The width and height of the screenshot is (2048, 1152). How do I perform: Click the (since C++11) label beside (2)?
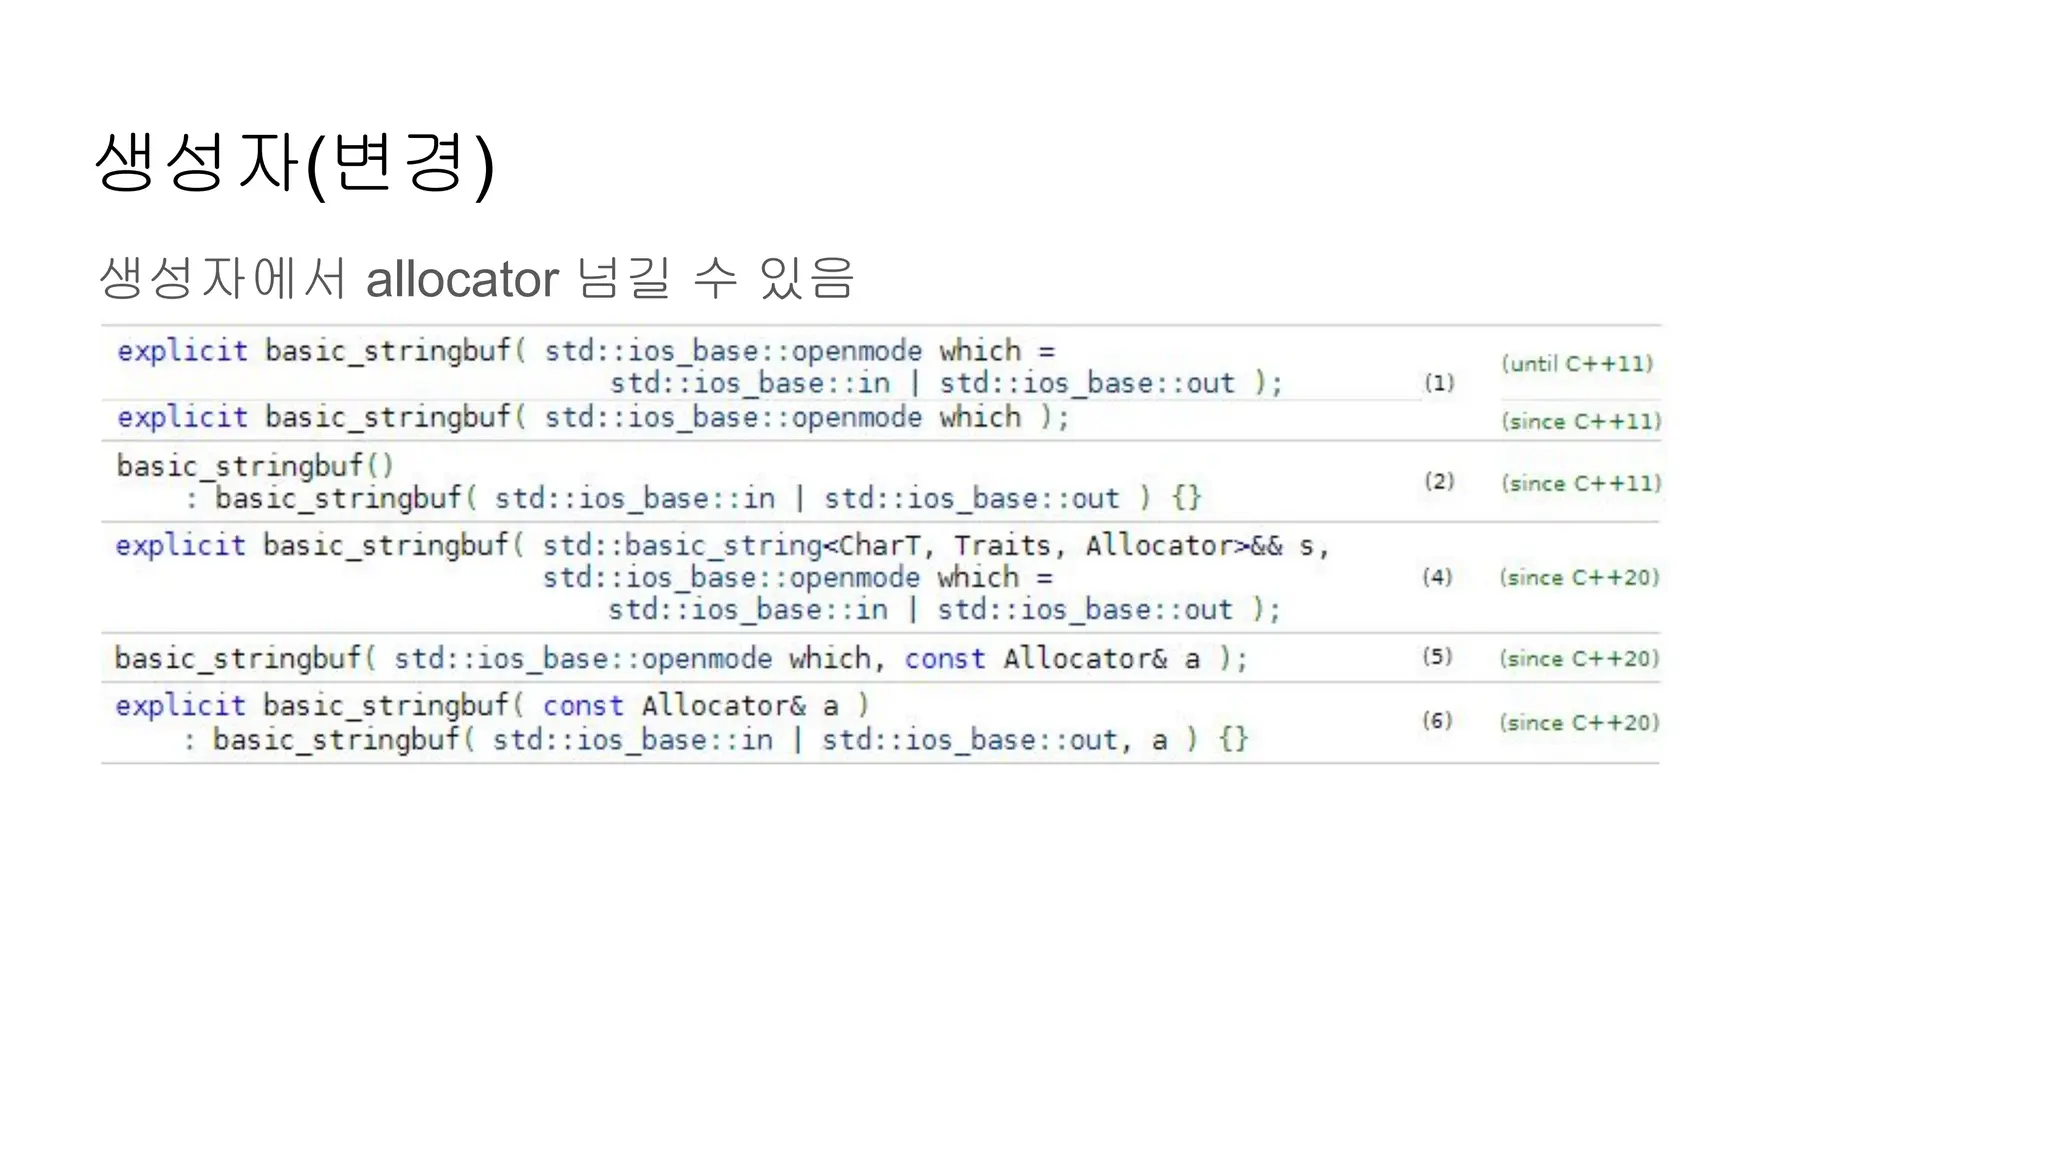[x=1581, y=483]
